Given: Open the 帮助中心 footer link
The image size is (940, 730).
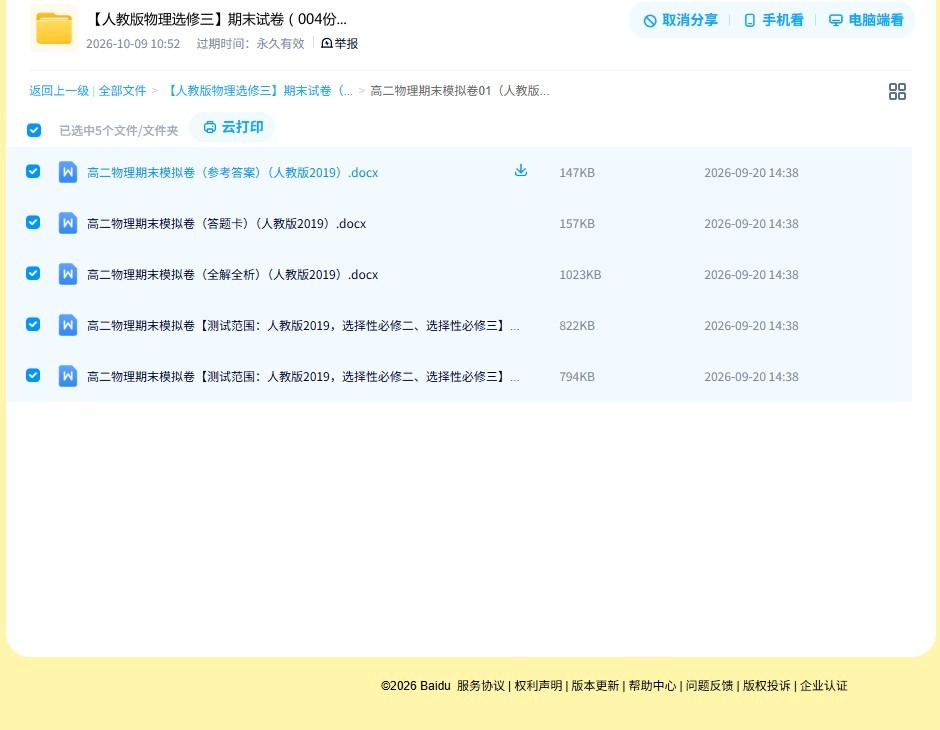Looking at the screenshot, I should click(652, 686).
